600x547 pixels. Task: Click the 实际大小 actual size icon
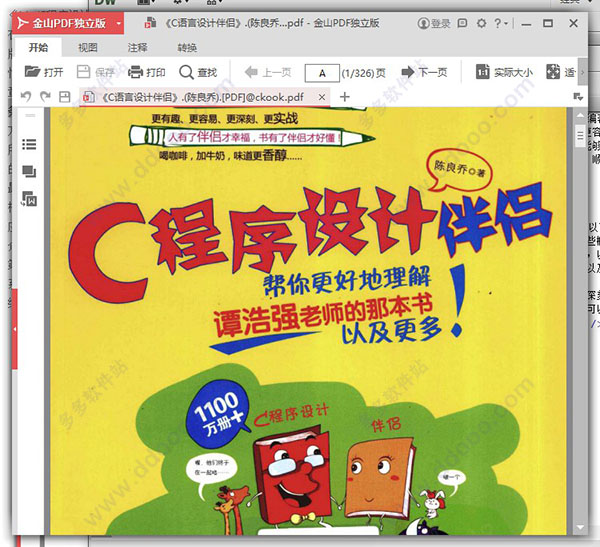tap(482, 72)
